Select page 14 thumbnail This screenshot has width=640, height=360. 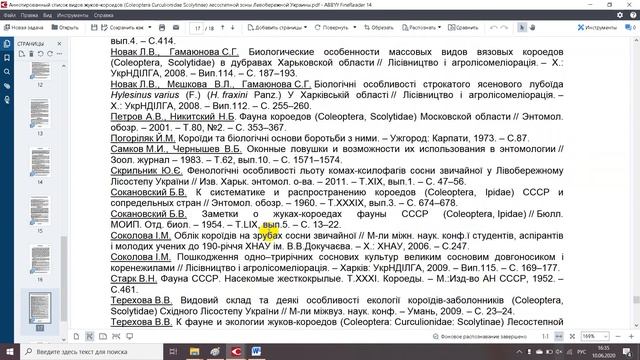click(40, 162)
